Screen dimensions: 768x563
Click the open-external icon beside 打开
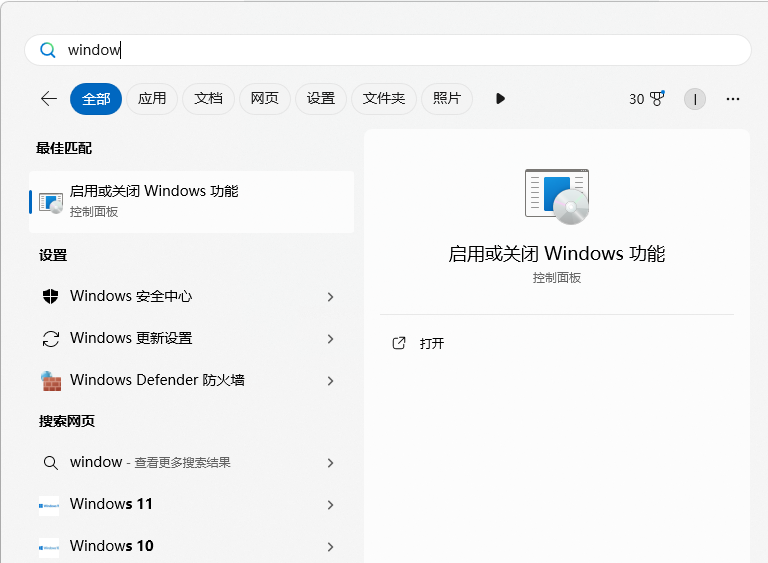[399, 343]
